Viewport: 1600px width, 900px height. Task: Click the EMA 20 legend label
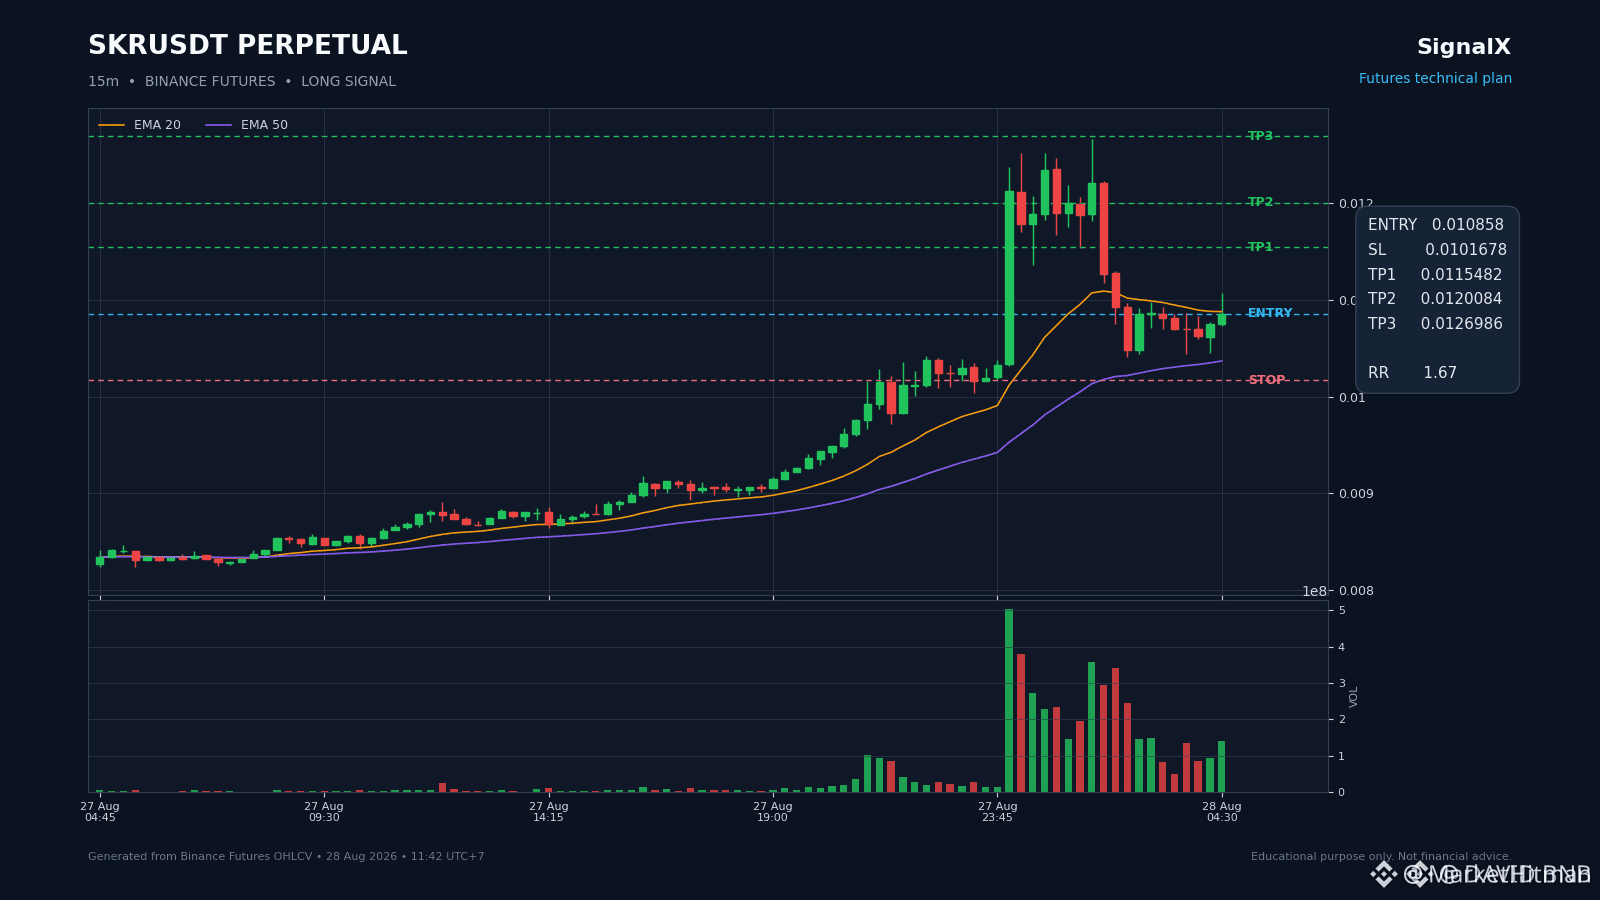[157, 126]
